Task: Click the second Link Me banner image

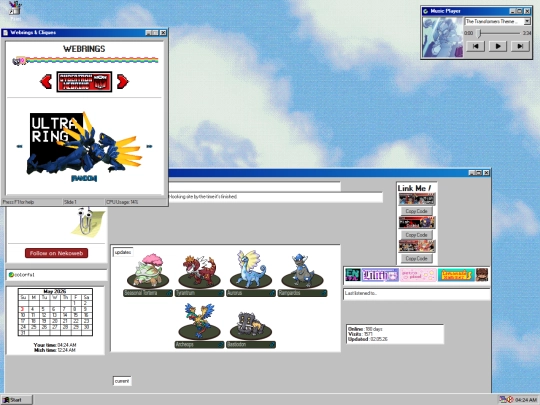Action: tap(417, 222)
